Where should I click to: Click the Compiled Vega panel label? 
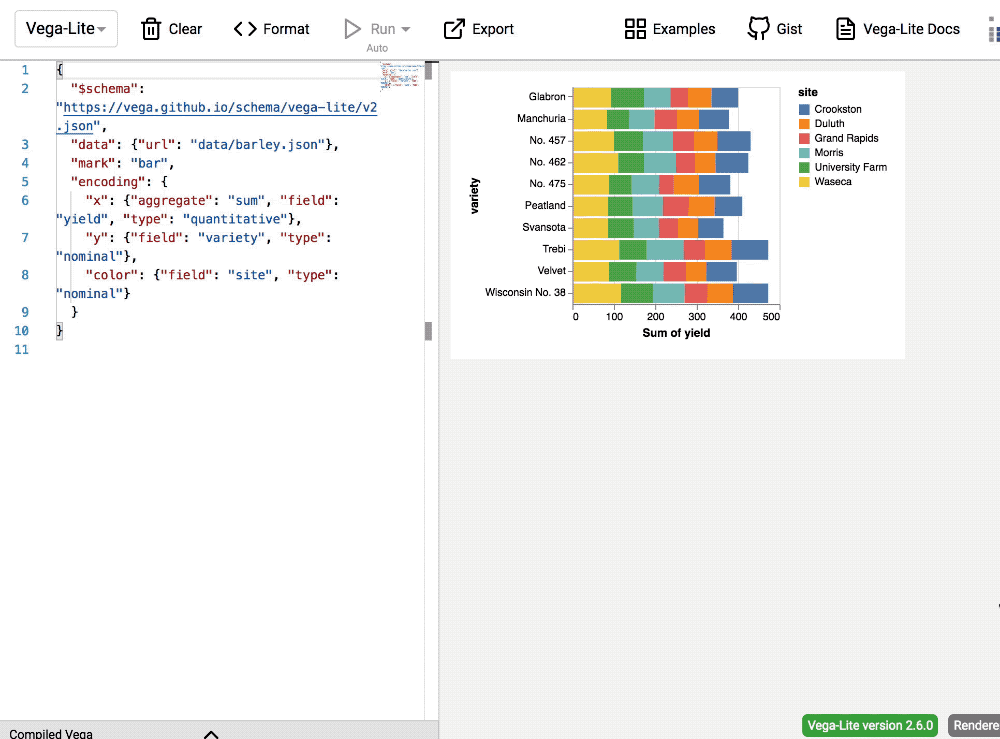51,733
